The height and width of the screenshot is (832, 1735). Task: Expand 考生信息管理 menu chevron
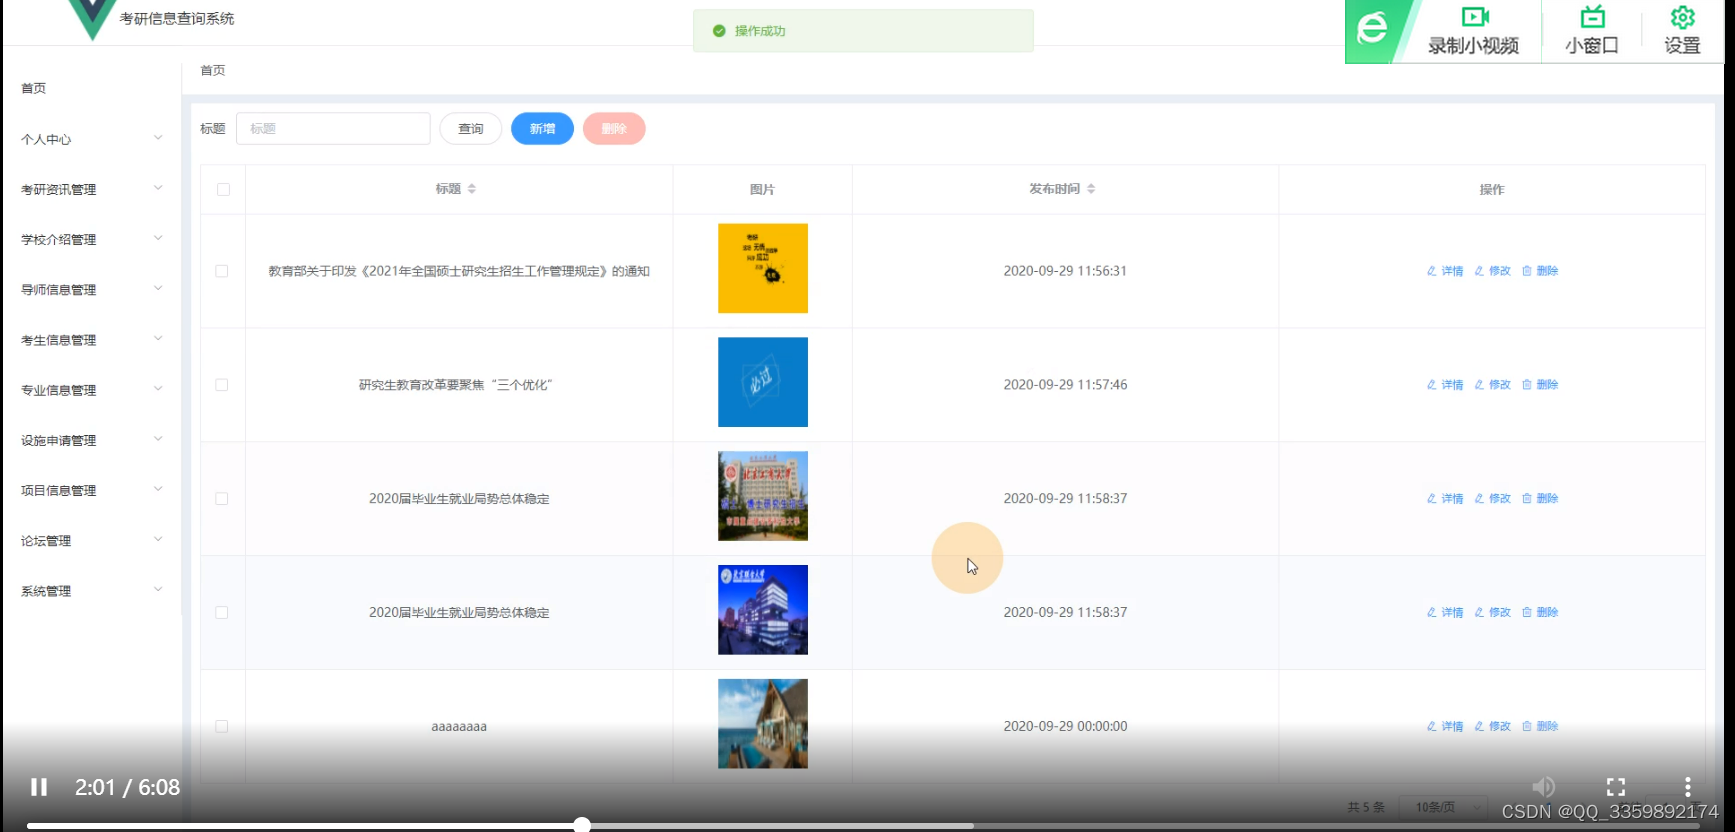[x=158, y=339]
